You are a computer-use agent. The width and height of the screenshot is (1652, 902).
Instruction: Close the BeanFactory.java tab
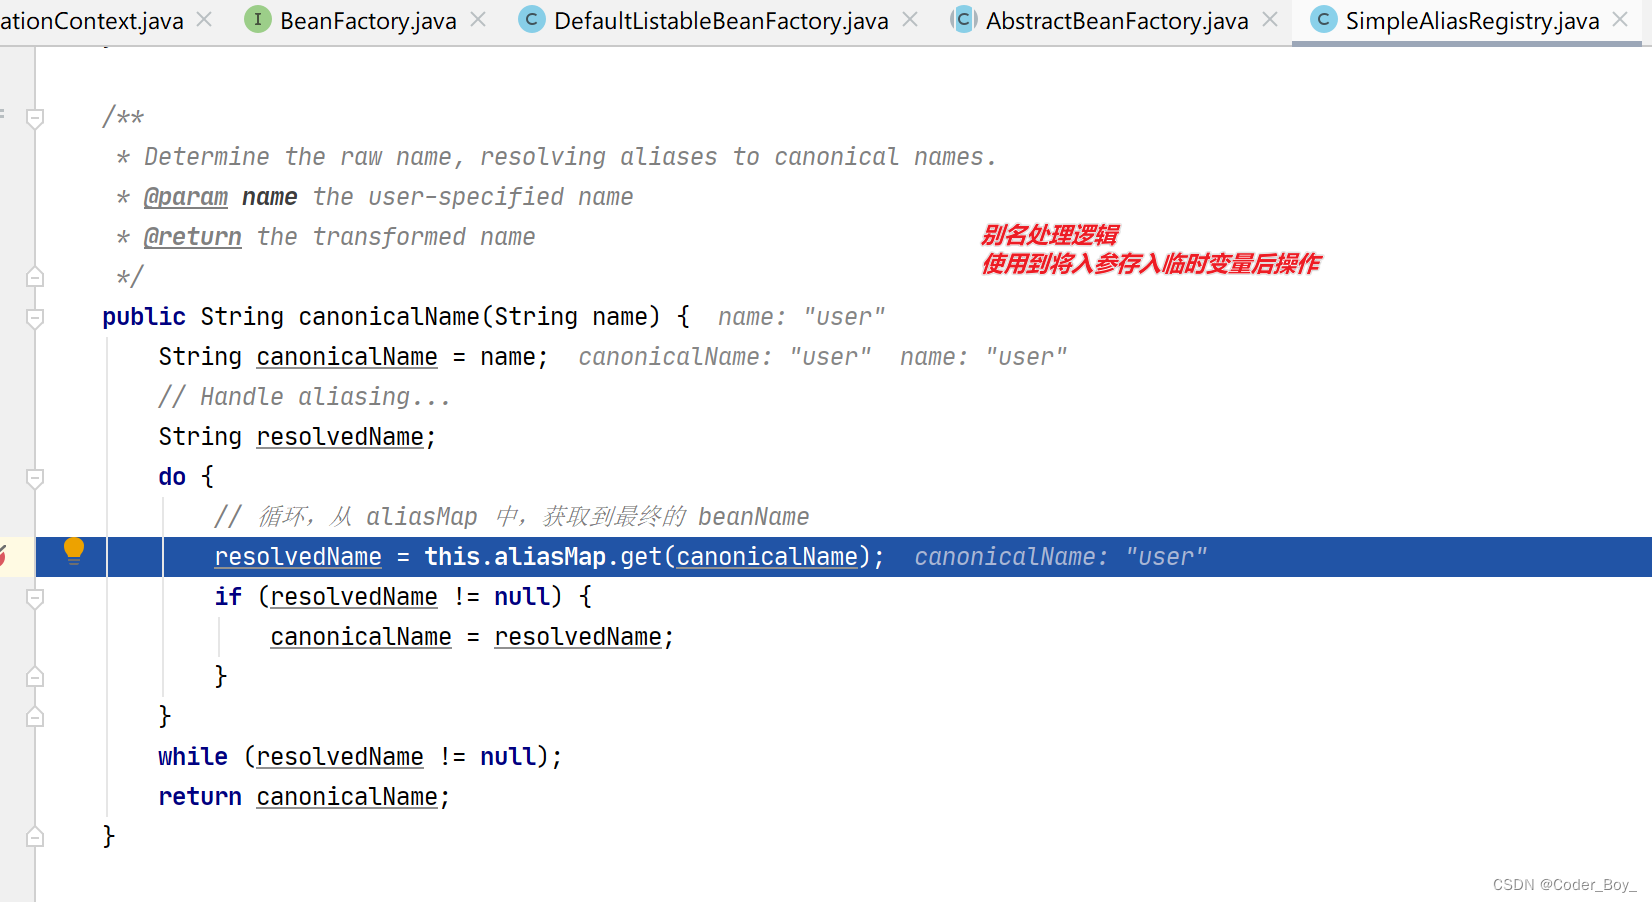(x=478, y=19)
